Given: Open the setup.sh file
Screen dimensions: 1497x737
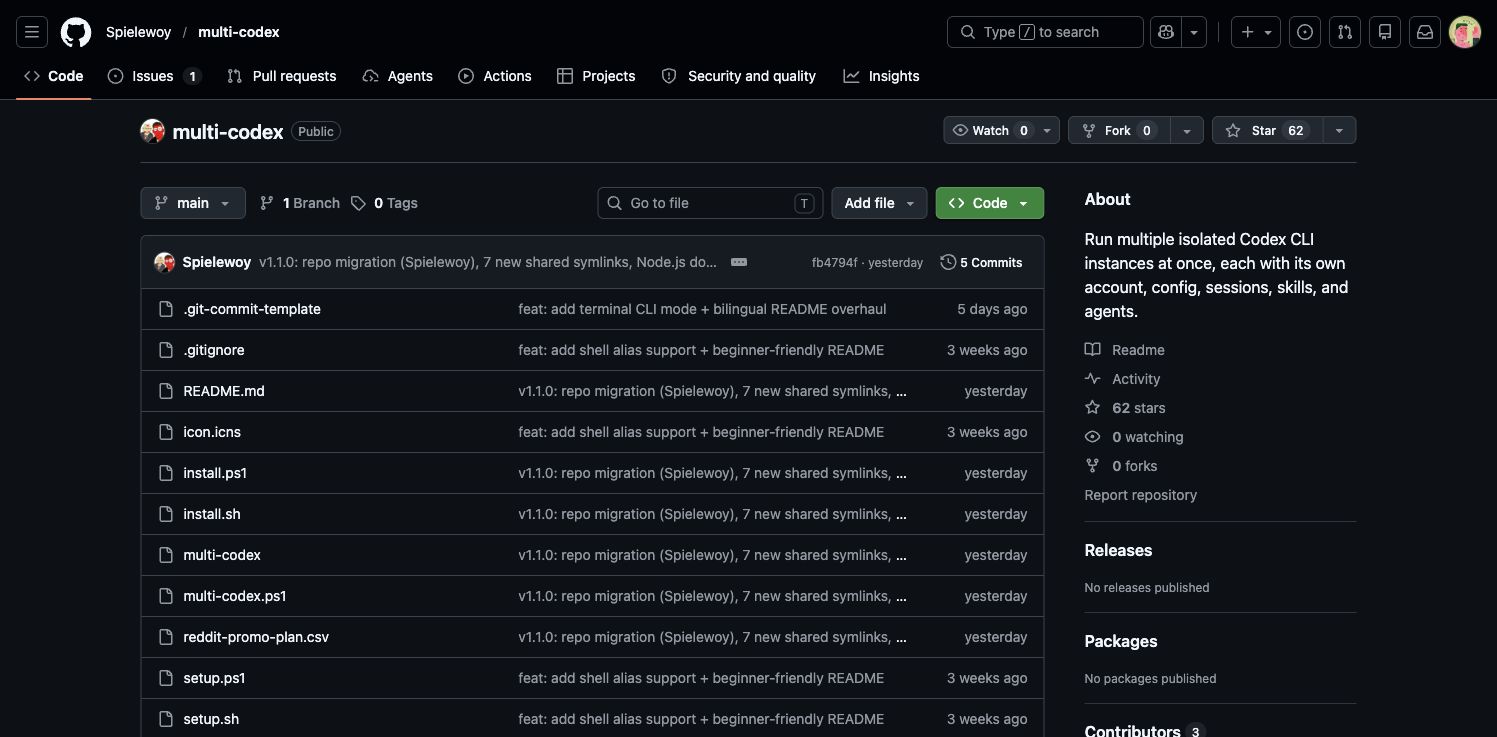Looking at the screenshot, I should pyautogui.click(x=211, y=719).
